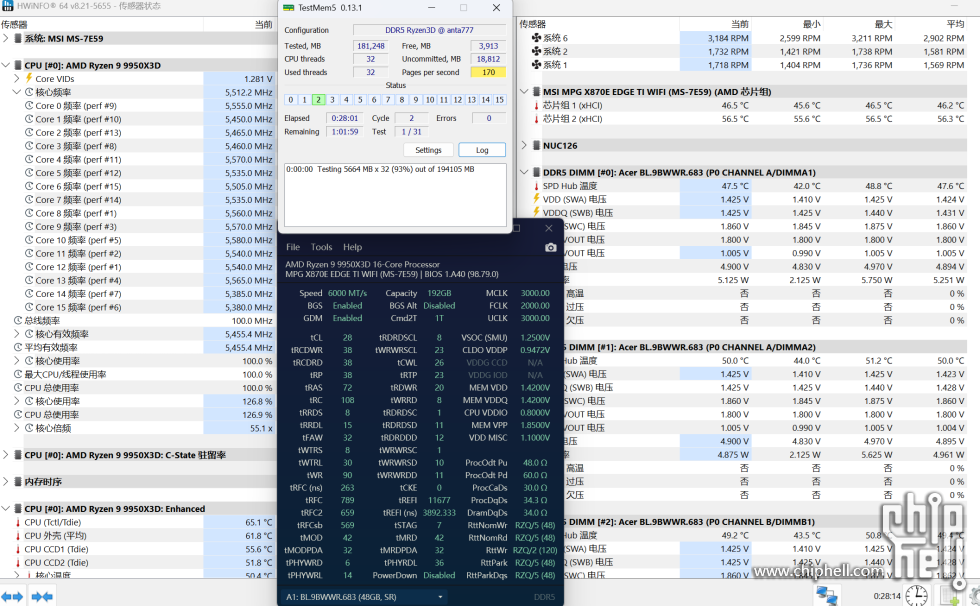The image size is (980, 606).
Task: Select the 最大CPU/线程使用率 row
Action: 138,374
